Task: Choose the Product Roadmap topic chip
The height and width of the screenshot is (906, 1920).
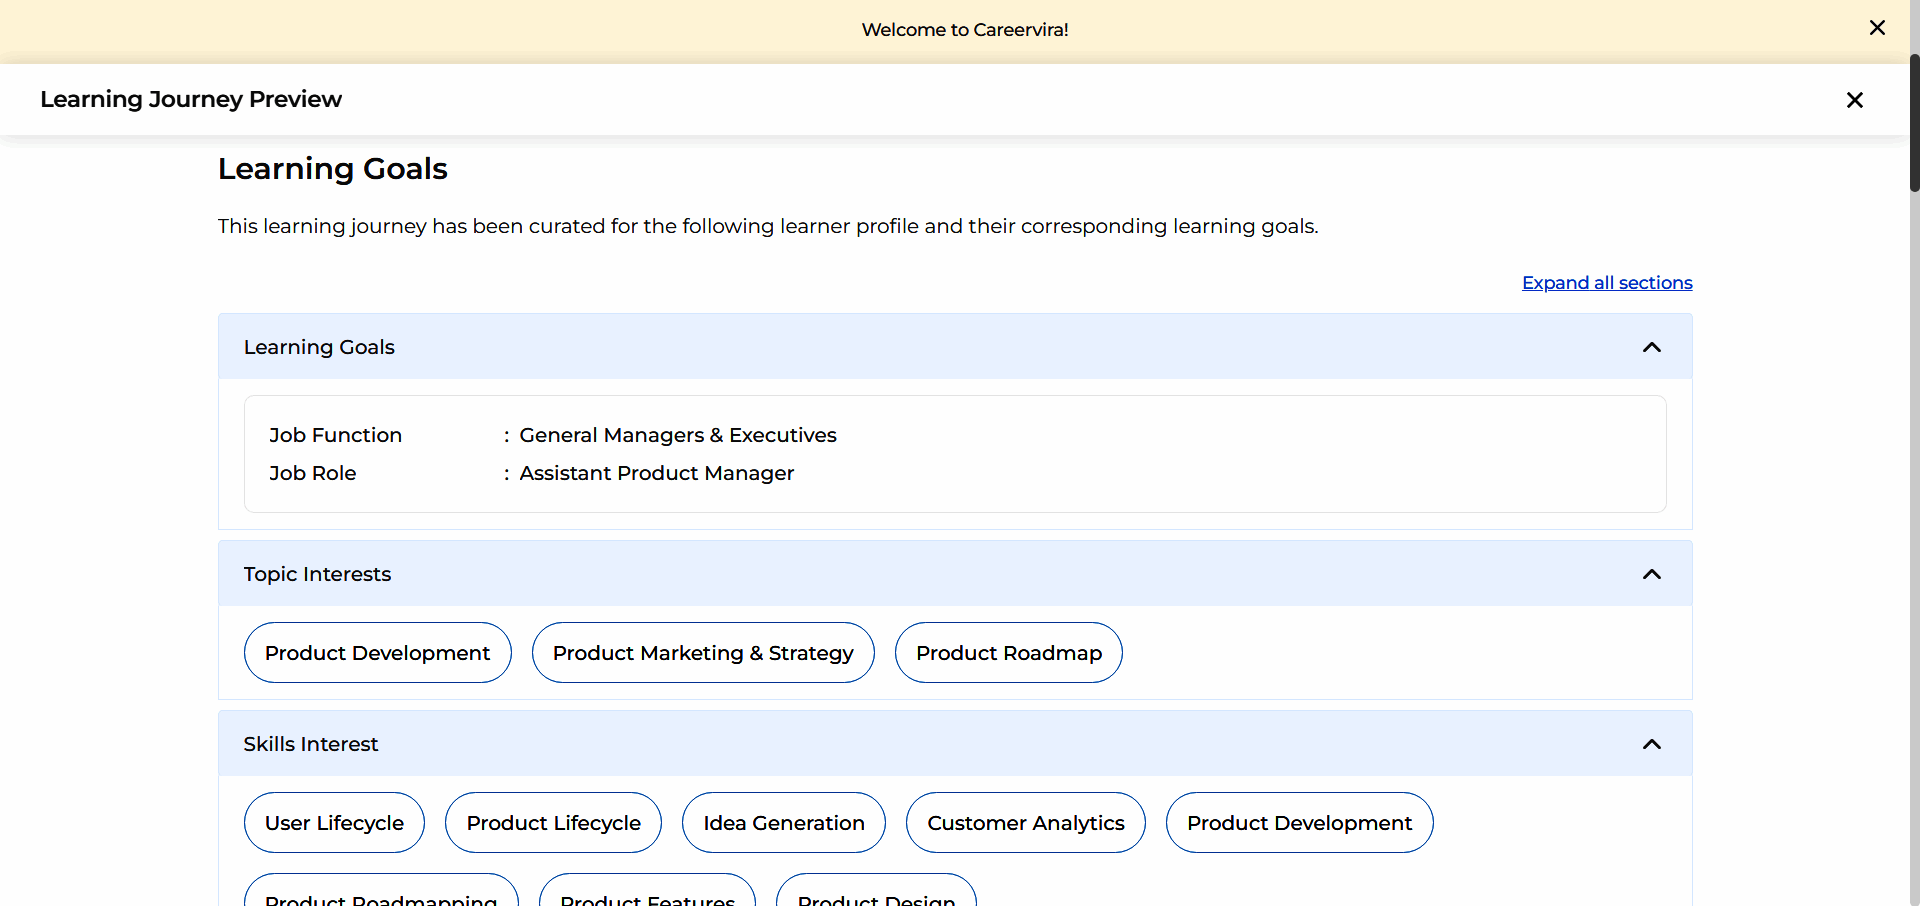Action: (x=1008, y=653)
